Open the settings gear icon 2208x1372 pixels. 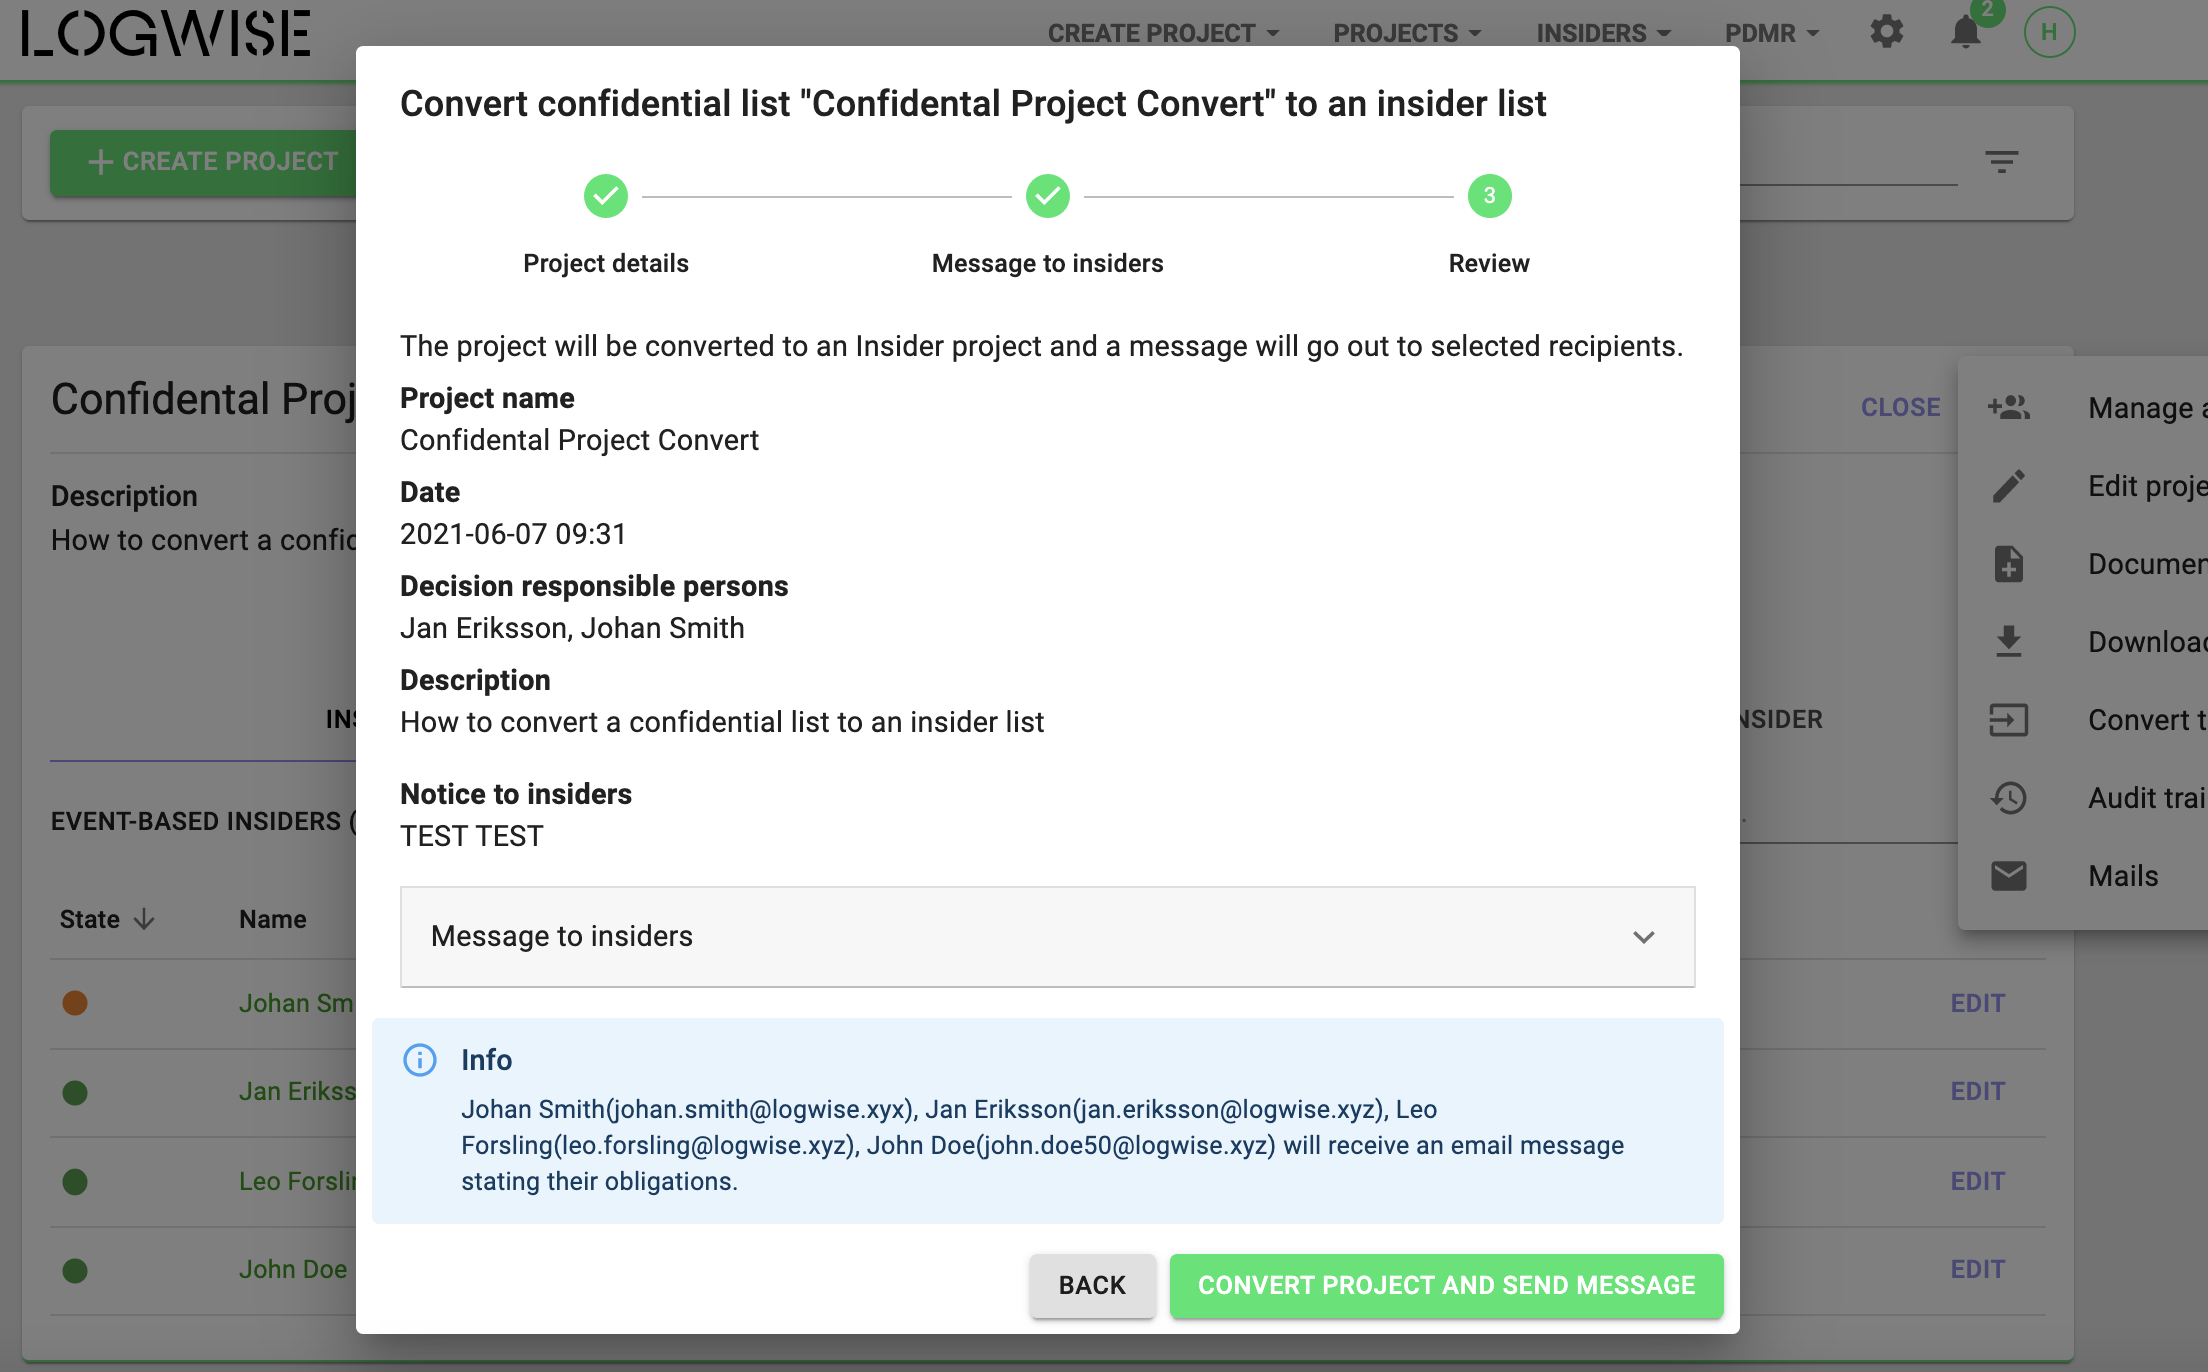point(1886,32)
